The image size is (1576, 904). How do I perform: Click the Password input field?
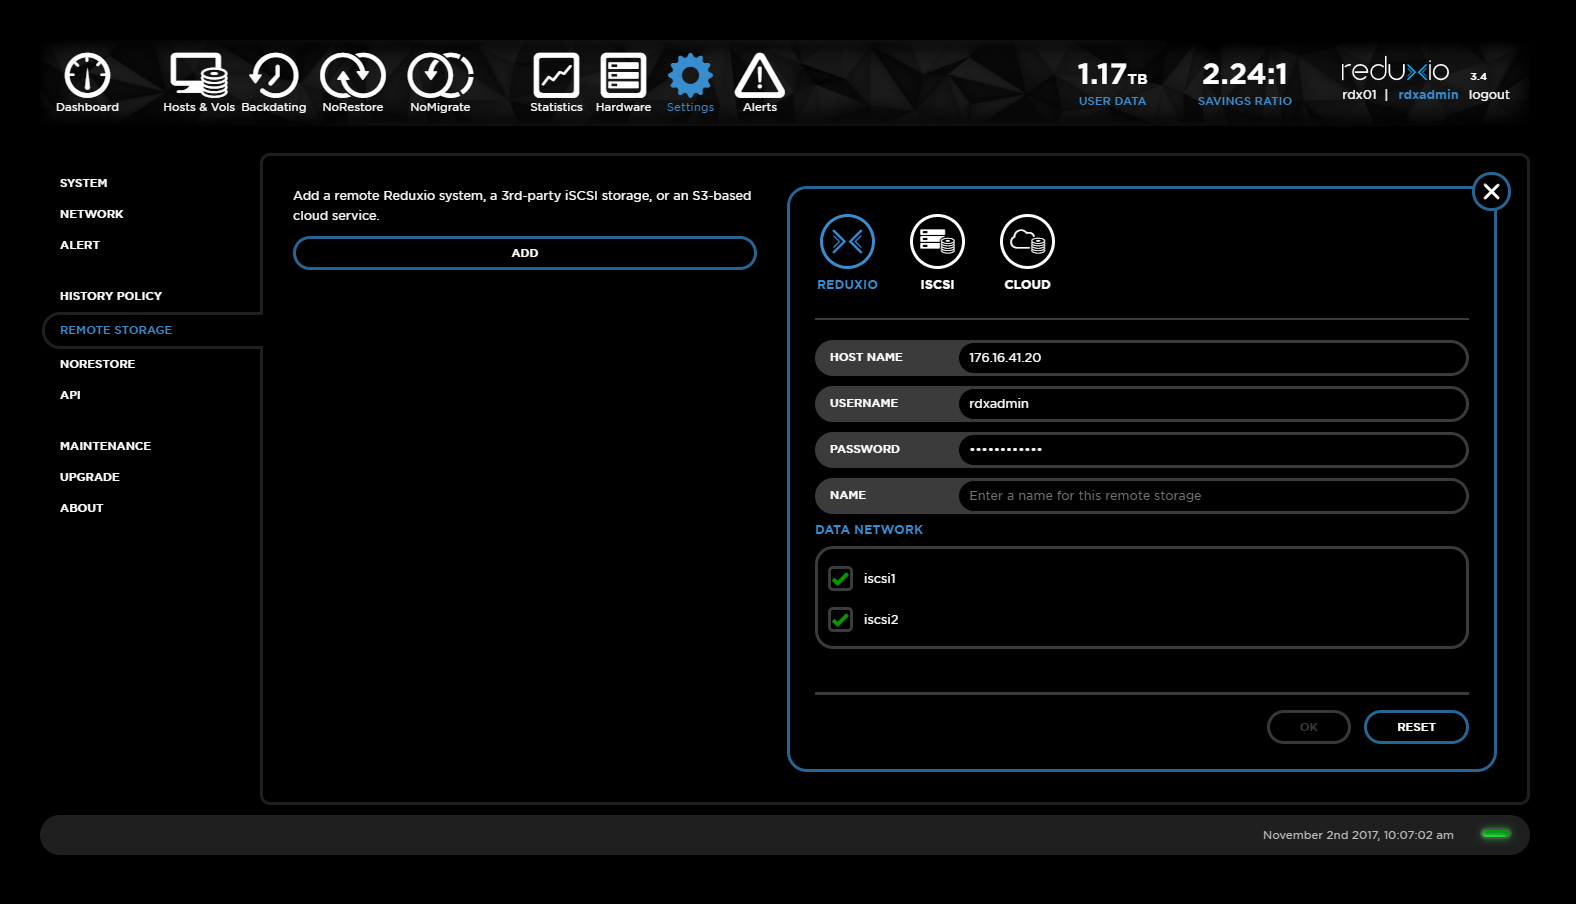click(x=1212, y=450)
